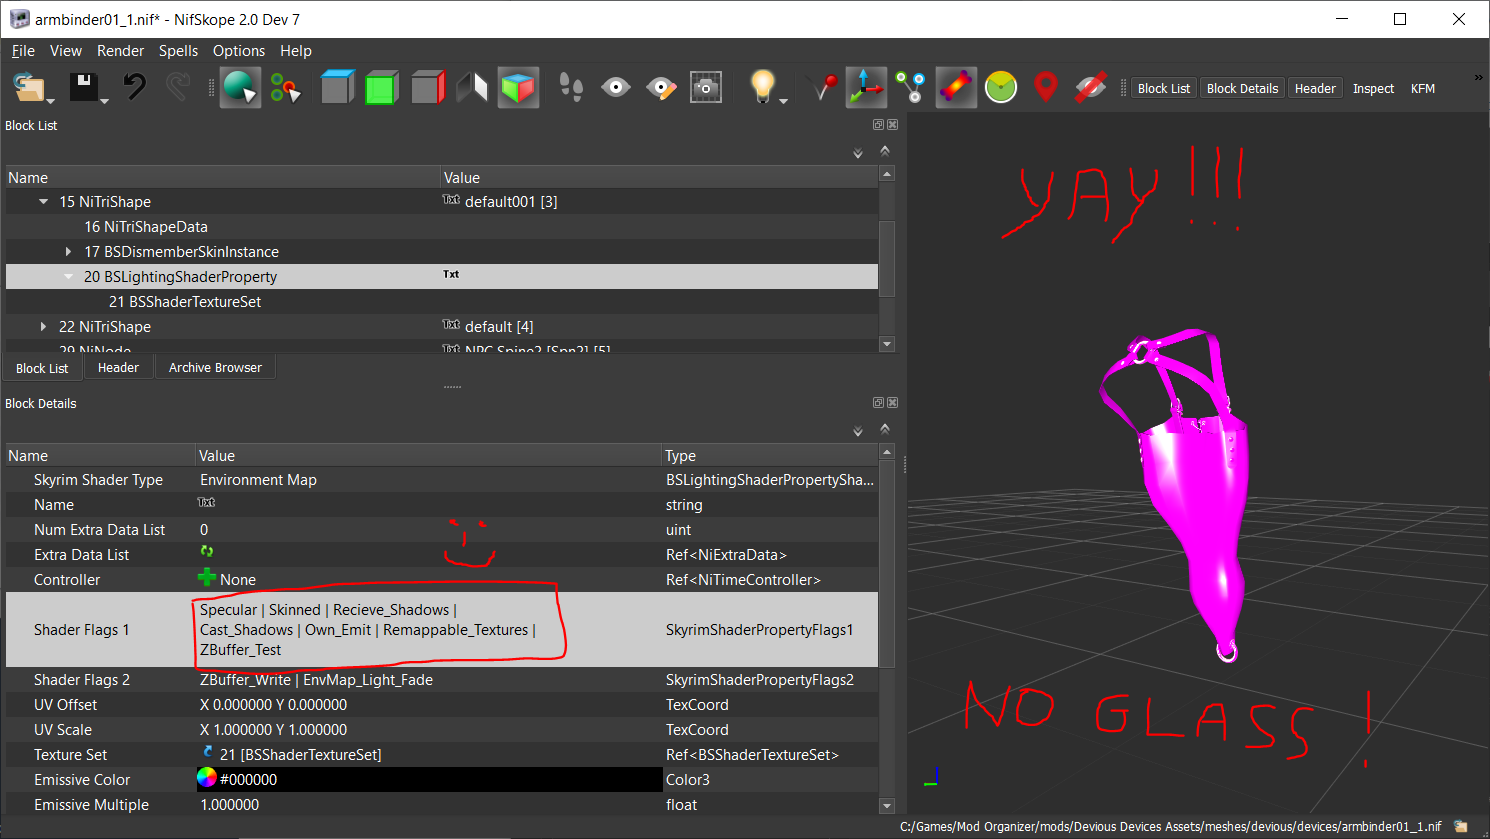The image size is (1490, 839).
Task: Click the Save As floppy disk icon
Action: [x=87, y=88]
